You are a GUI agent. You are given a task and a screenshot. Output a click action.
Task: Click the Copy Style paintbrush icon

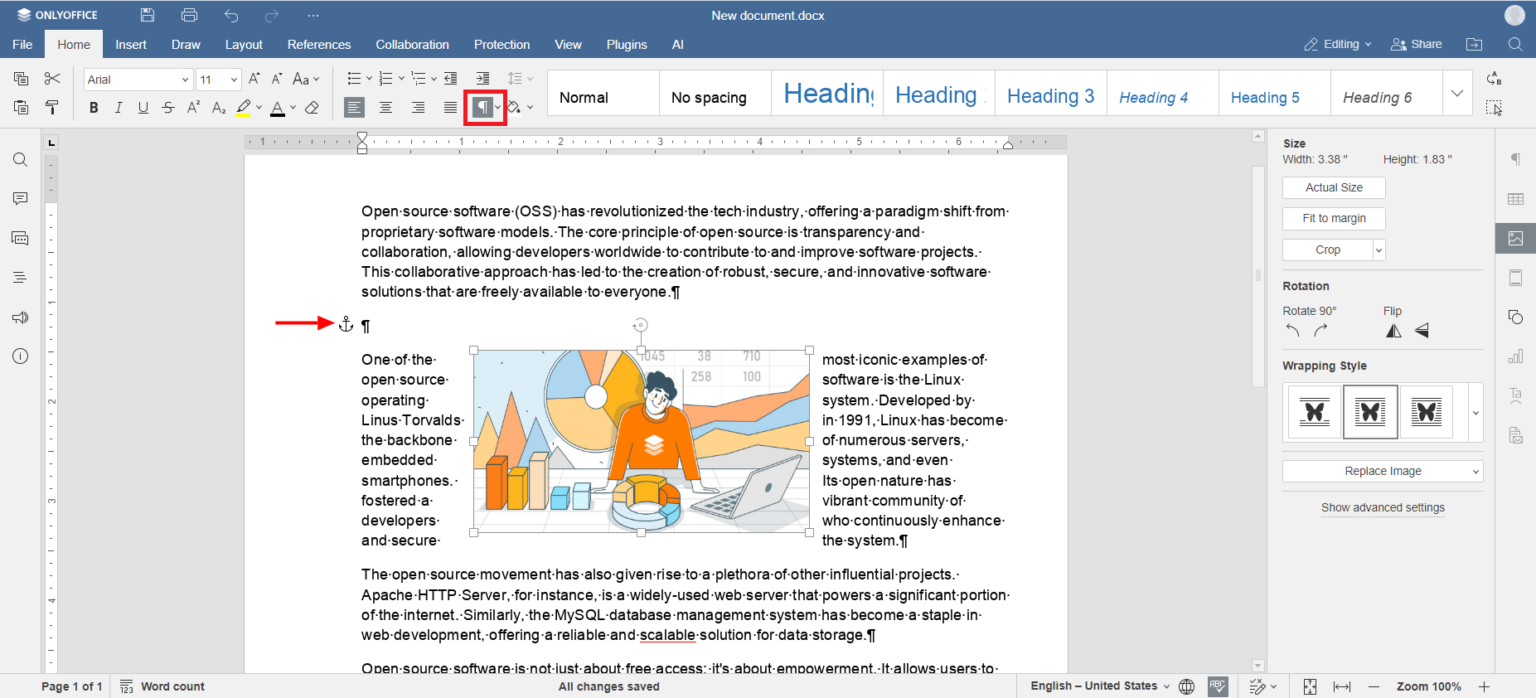click(x=52, y=108)
